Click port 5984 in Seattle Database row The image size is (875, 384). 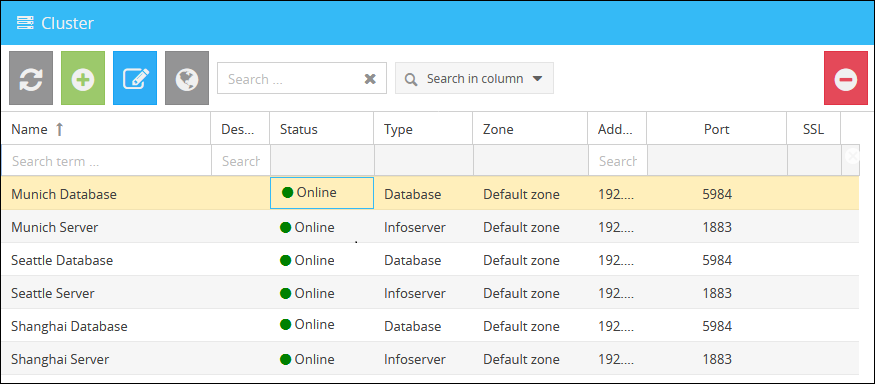pos(717,260)
